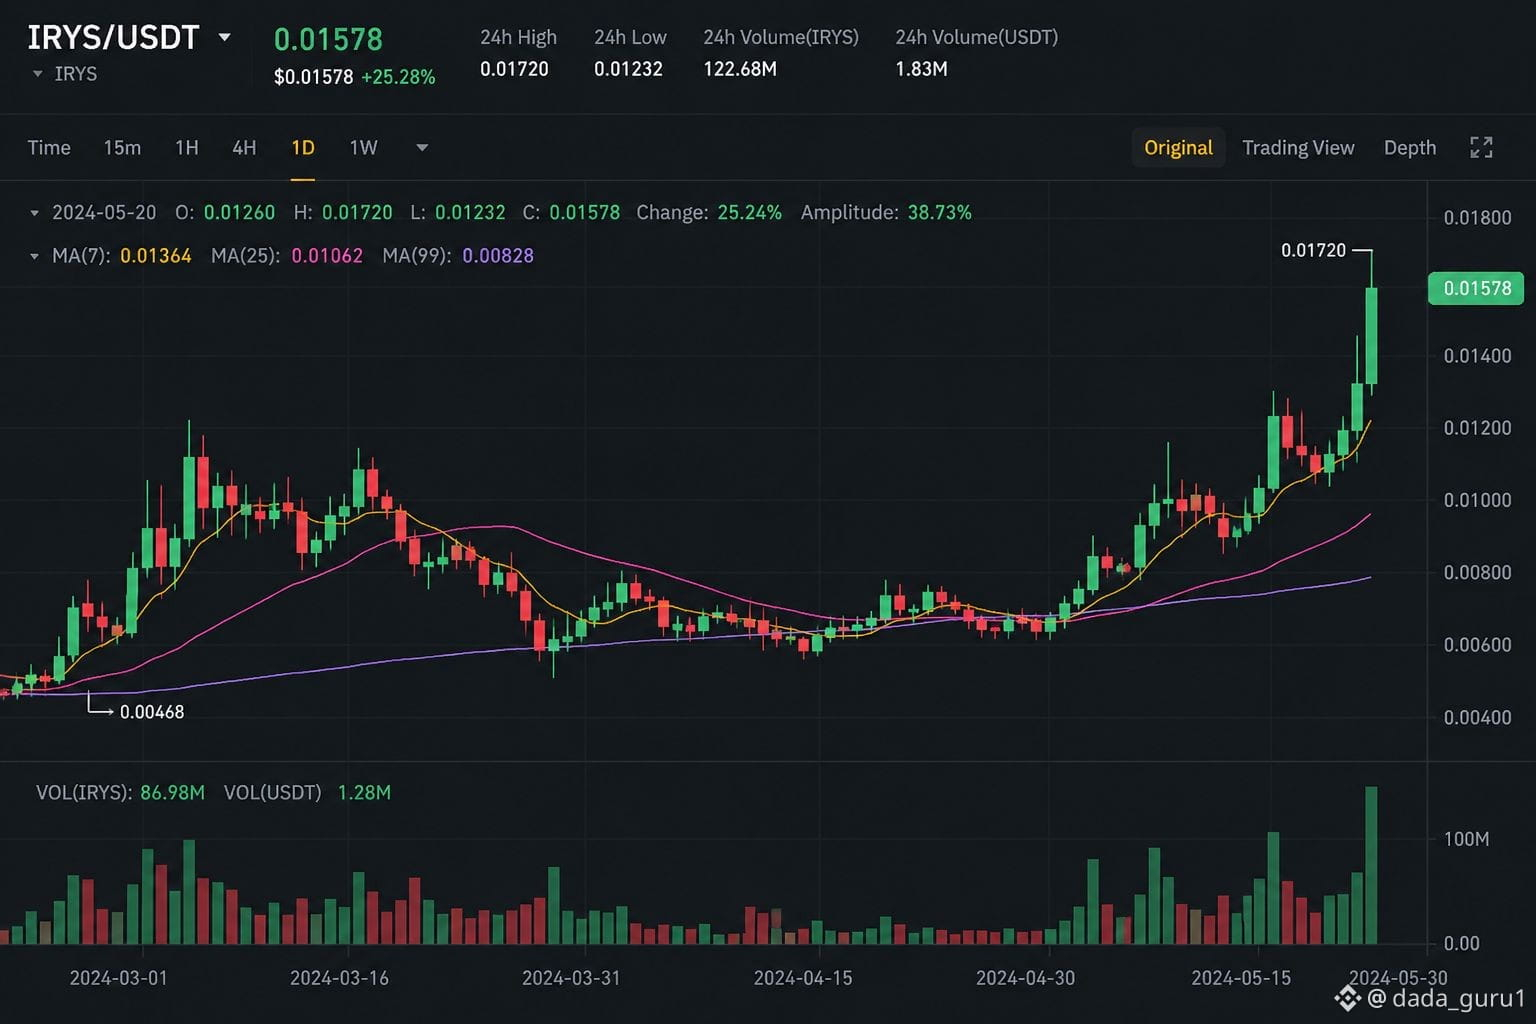Select the Original chart view
1536x1024 pixels.
(x=1178, y=148)
